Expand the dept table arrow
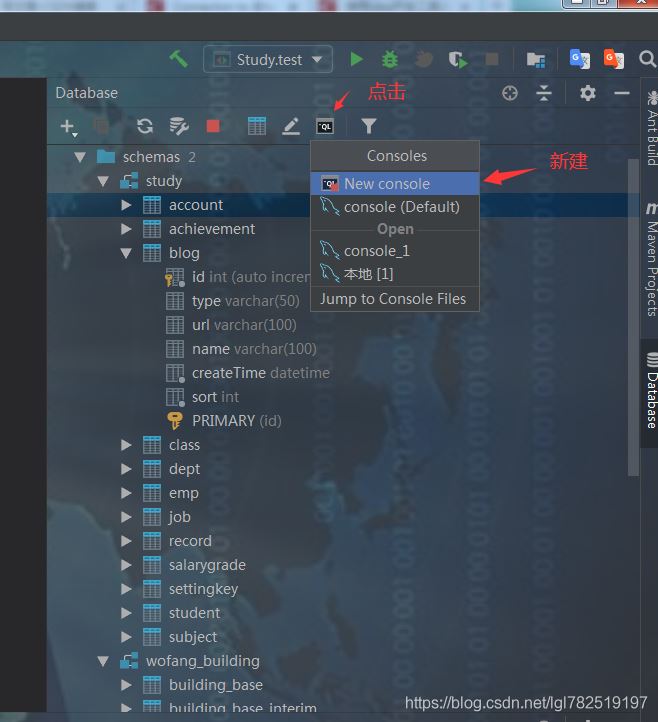This screenshot has width=658, height=722. click(126, 469)
